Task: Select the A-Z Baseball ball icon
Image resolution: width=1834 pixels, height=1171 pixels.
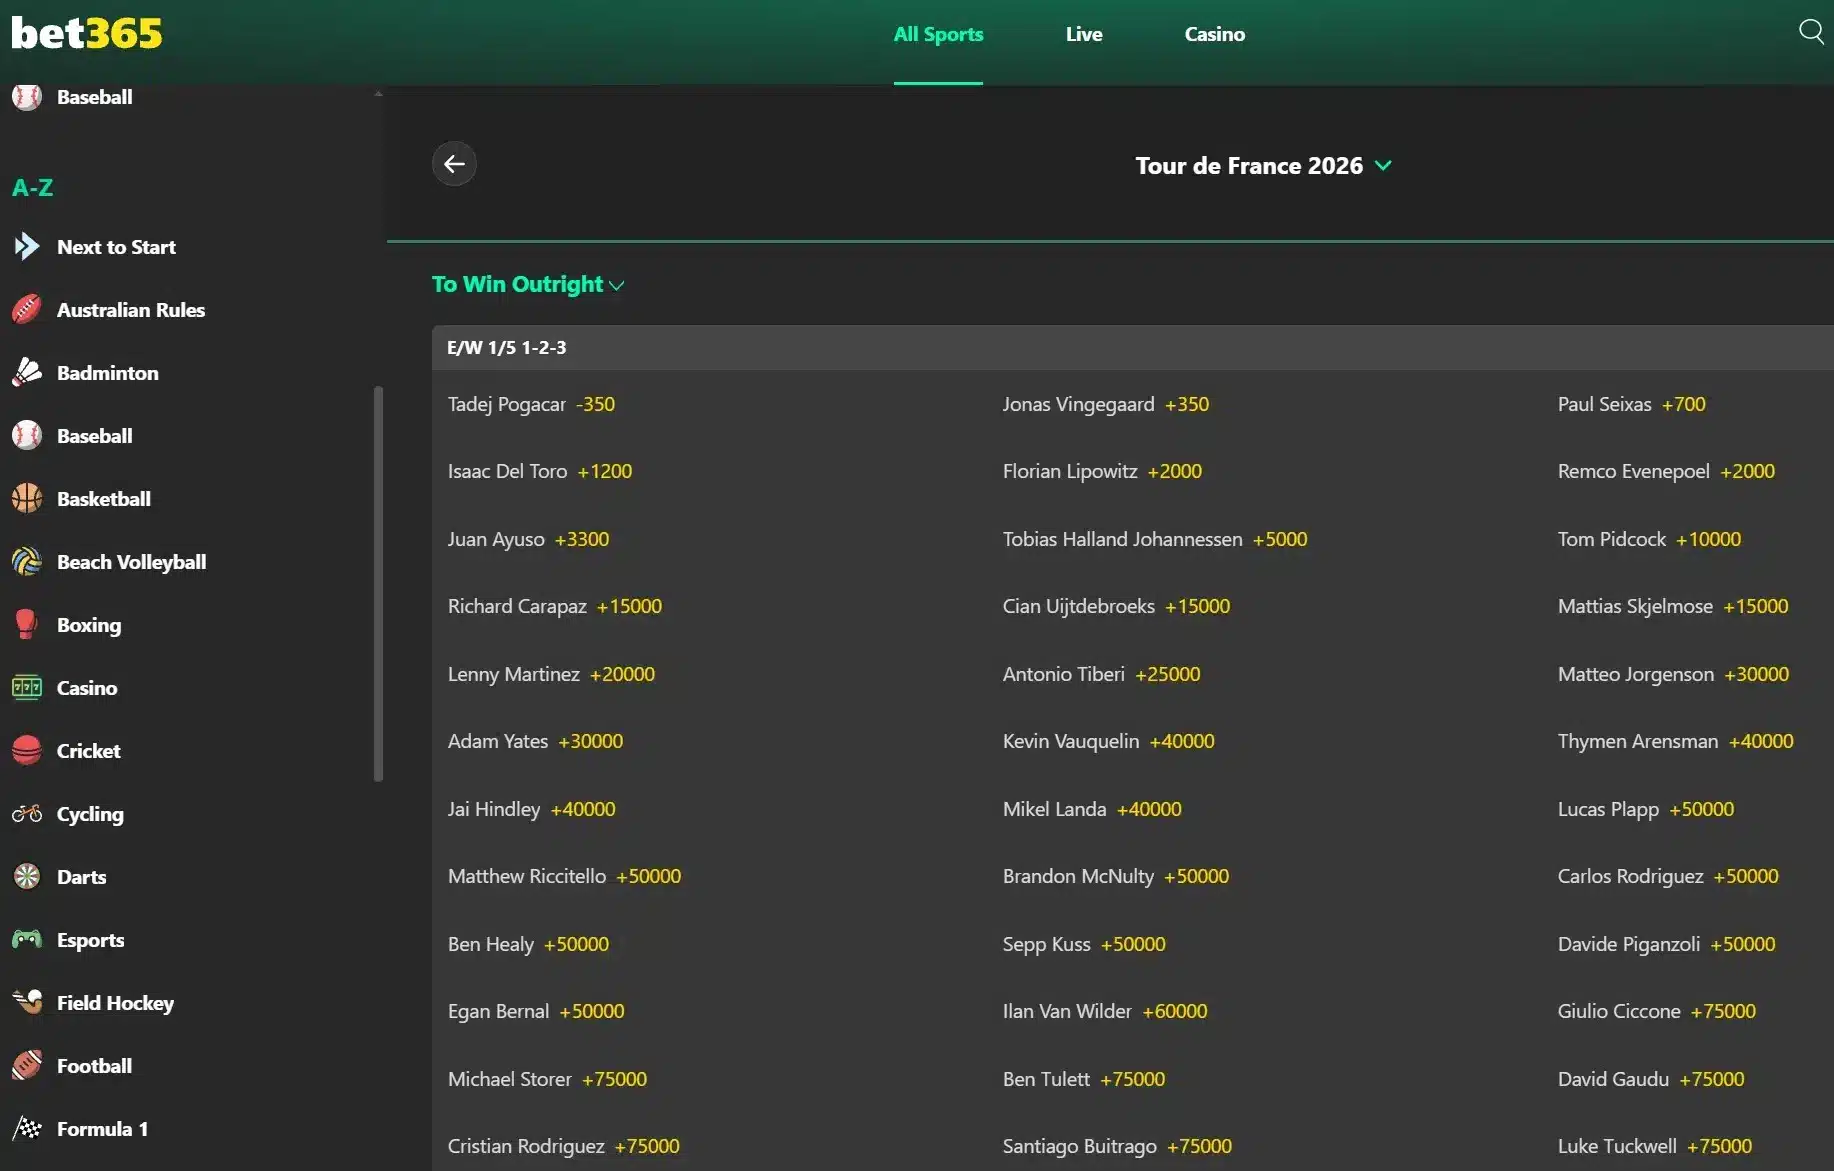Action: pyautogui.click(x=27, y=436)
